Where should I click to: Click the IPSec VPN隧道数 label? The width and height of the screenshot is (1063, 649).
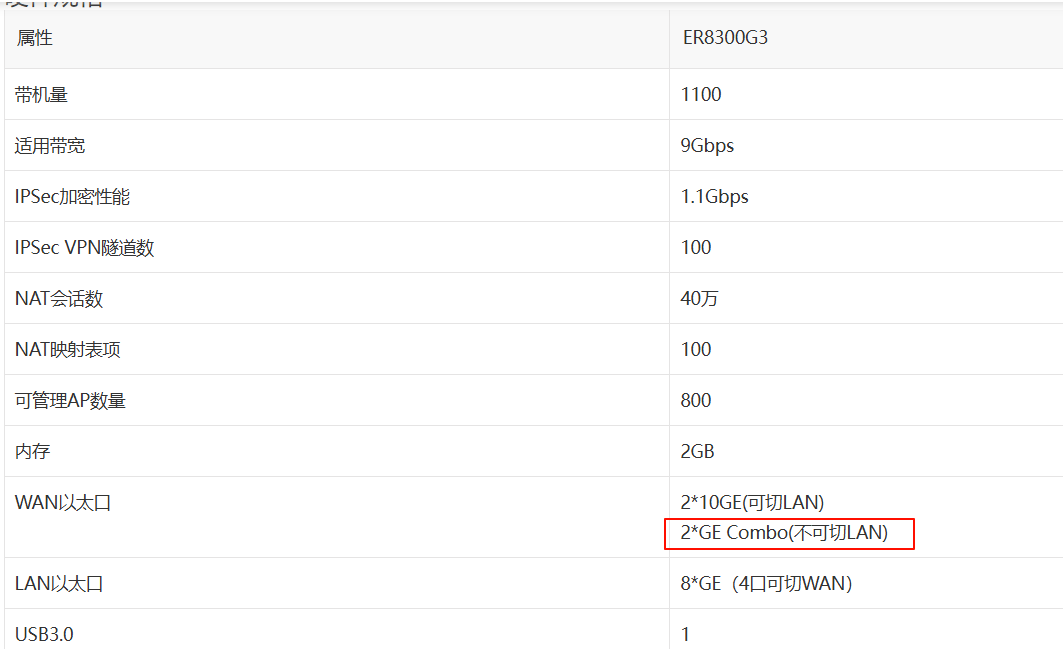85,248
